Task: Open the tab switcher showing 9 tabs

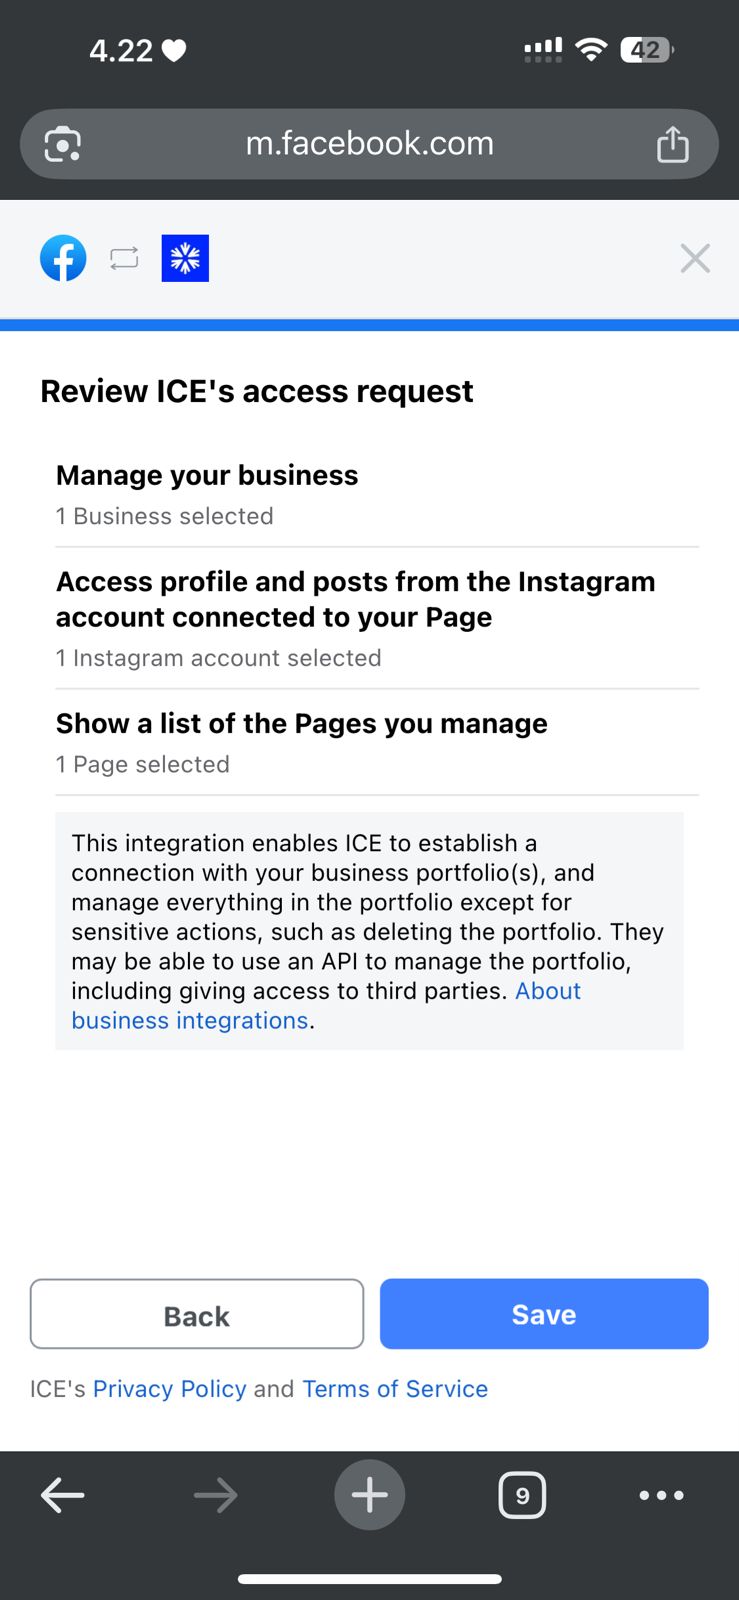Action: [522, 1495]
